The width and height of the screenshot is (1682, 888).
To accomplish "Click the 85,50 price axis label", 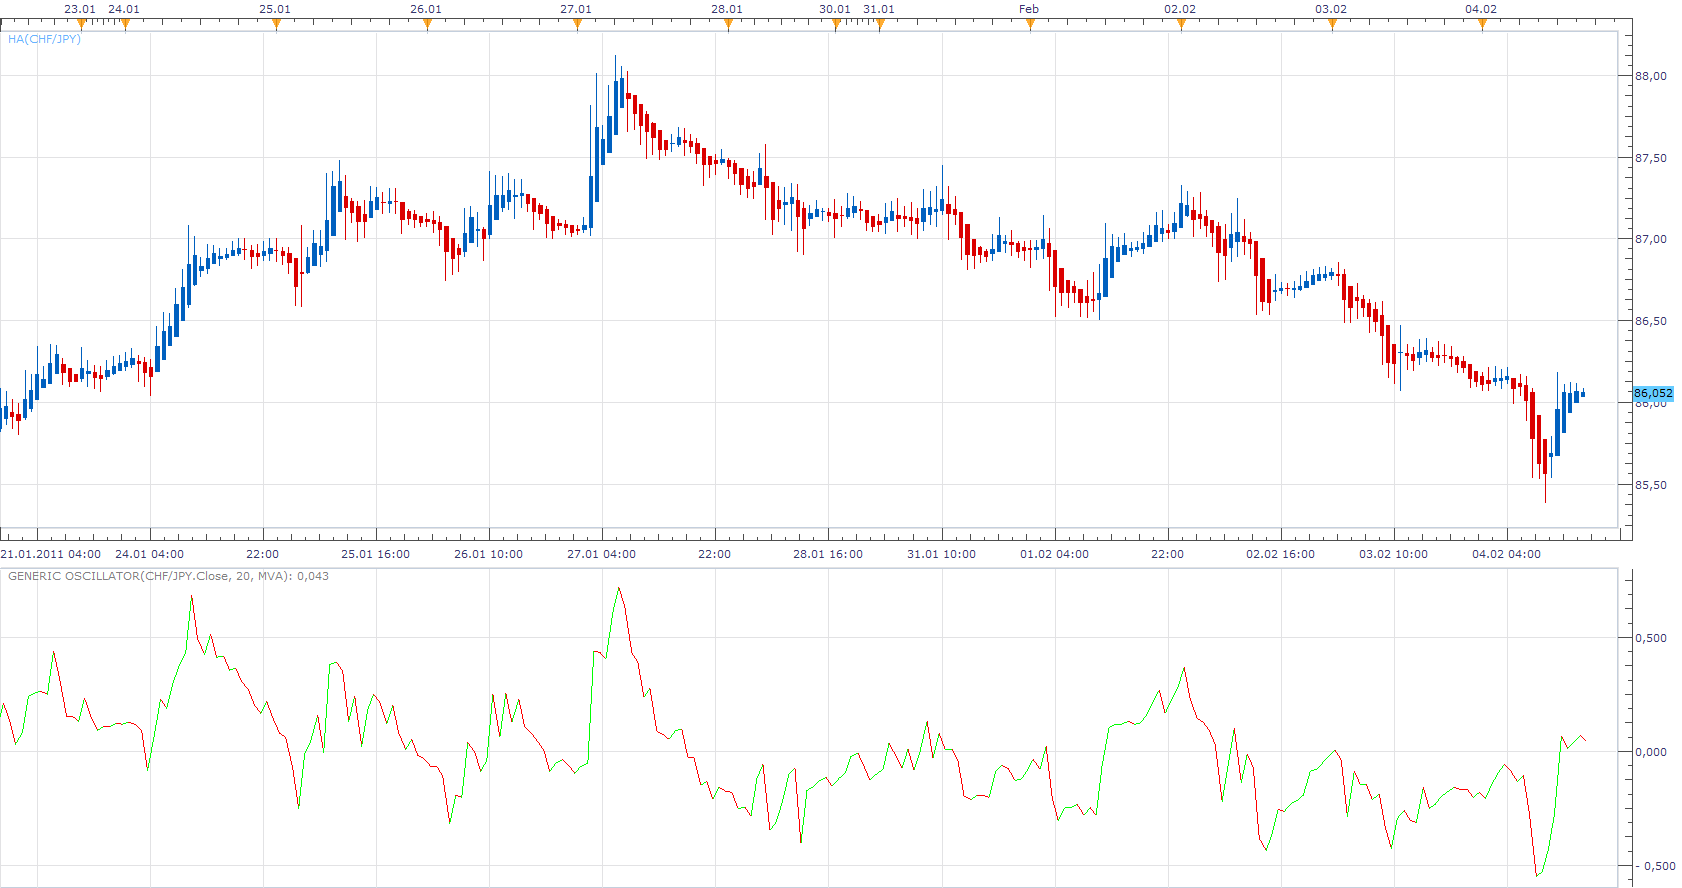I will [x=1651, y=485].
